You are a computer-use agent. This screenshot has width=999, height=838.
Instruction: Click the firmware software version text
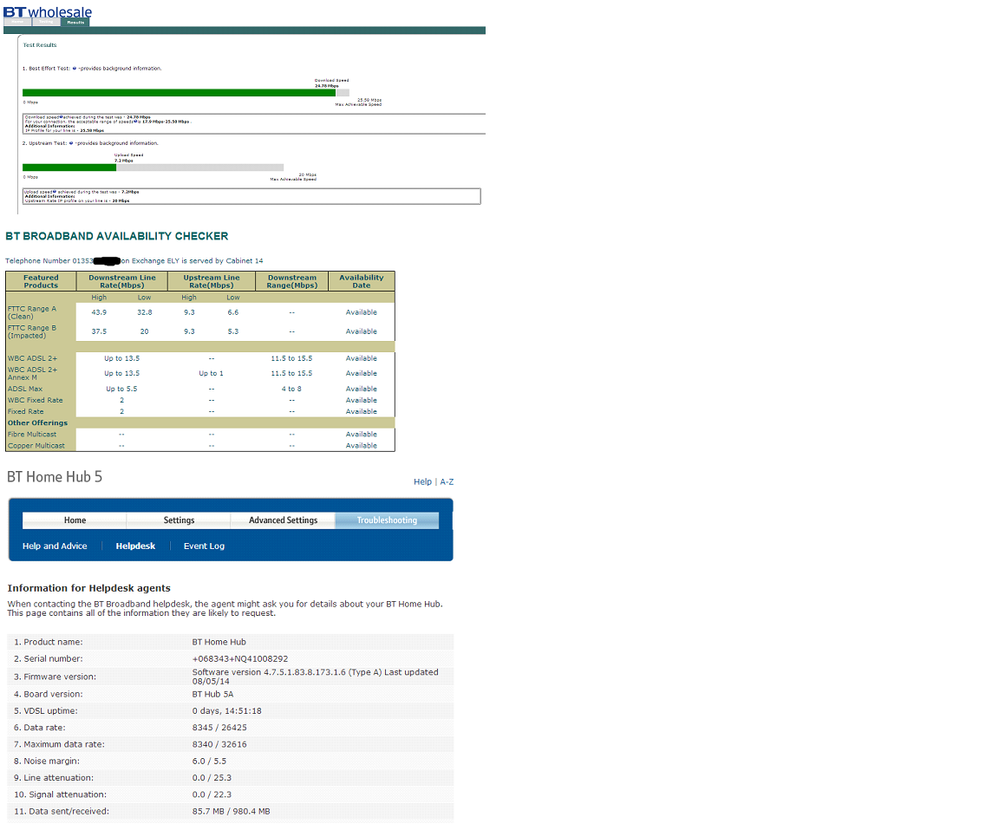pos(315,677)
